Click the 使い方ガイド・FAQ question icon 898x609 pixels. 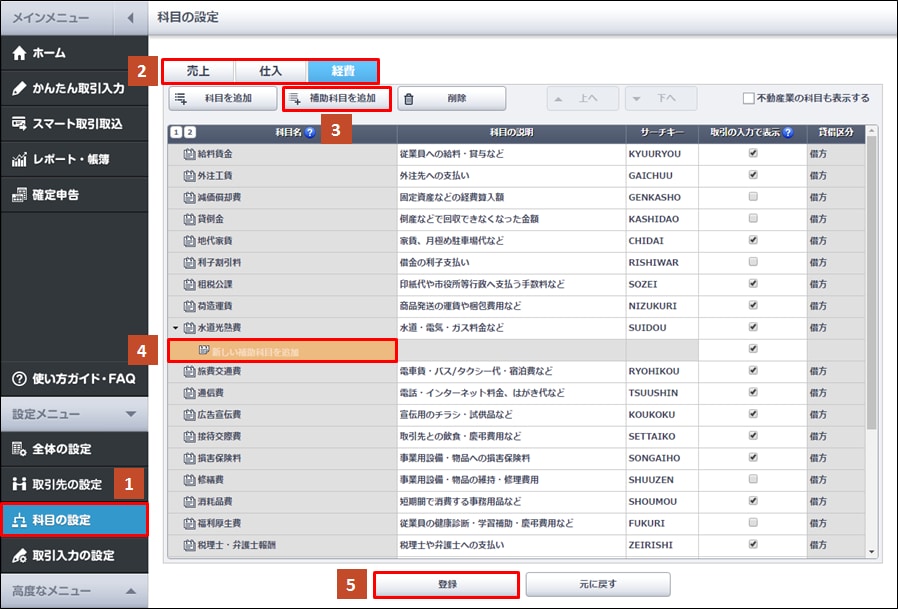[18, 379]
